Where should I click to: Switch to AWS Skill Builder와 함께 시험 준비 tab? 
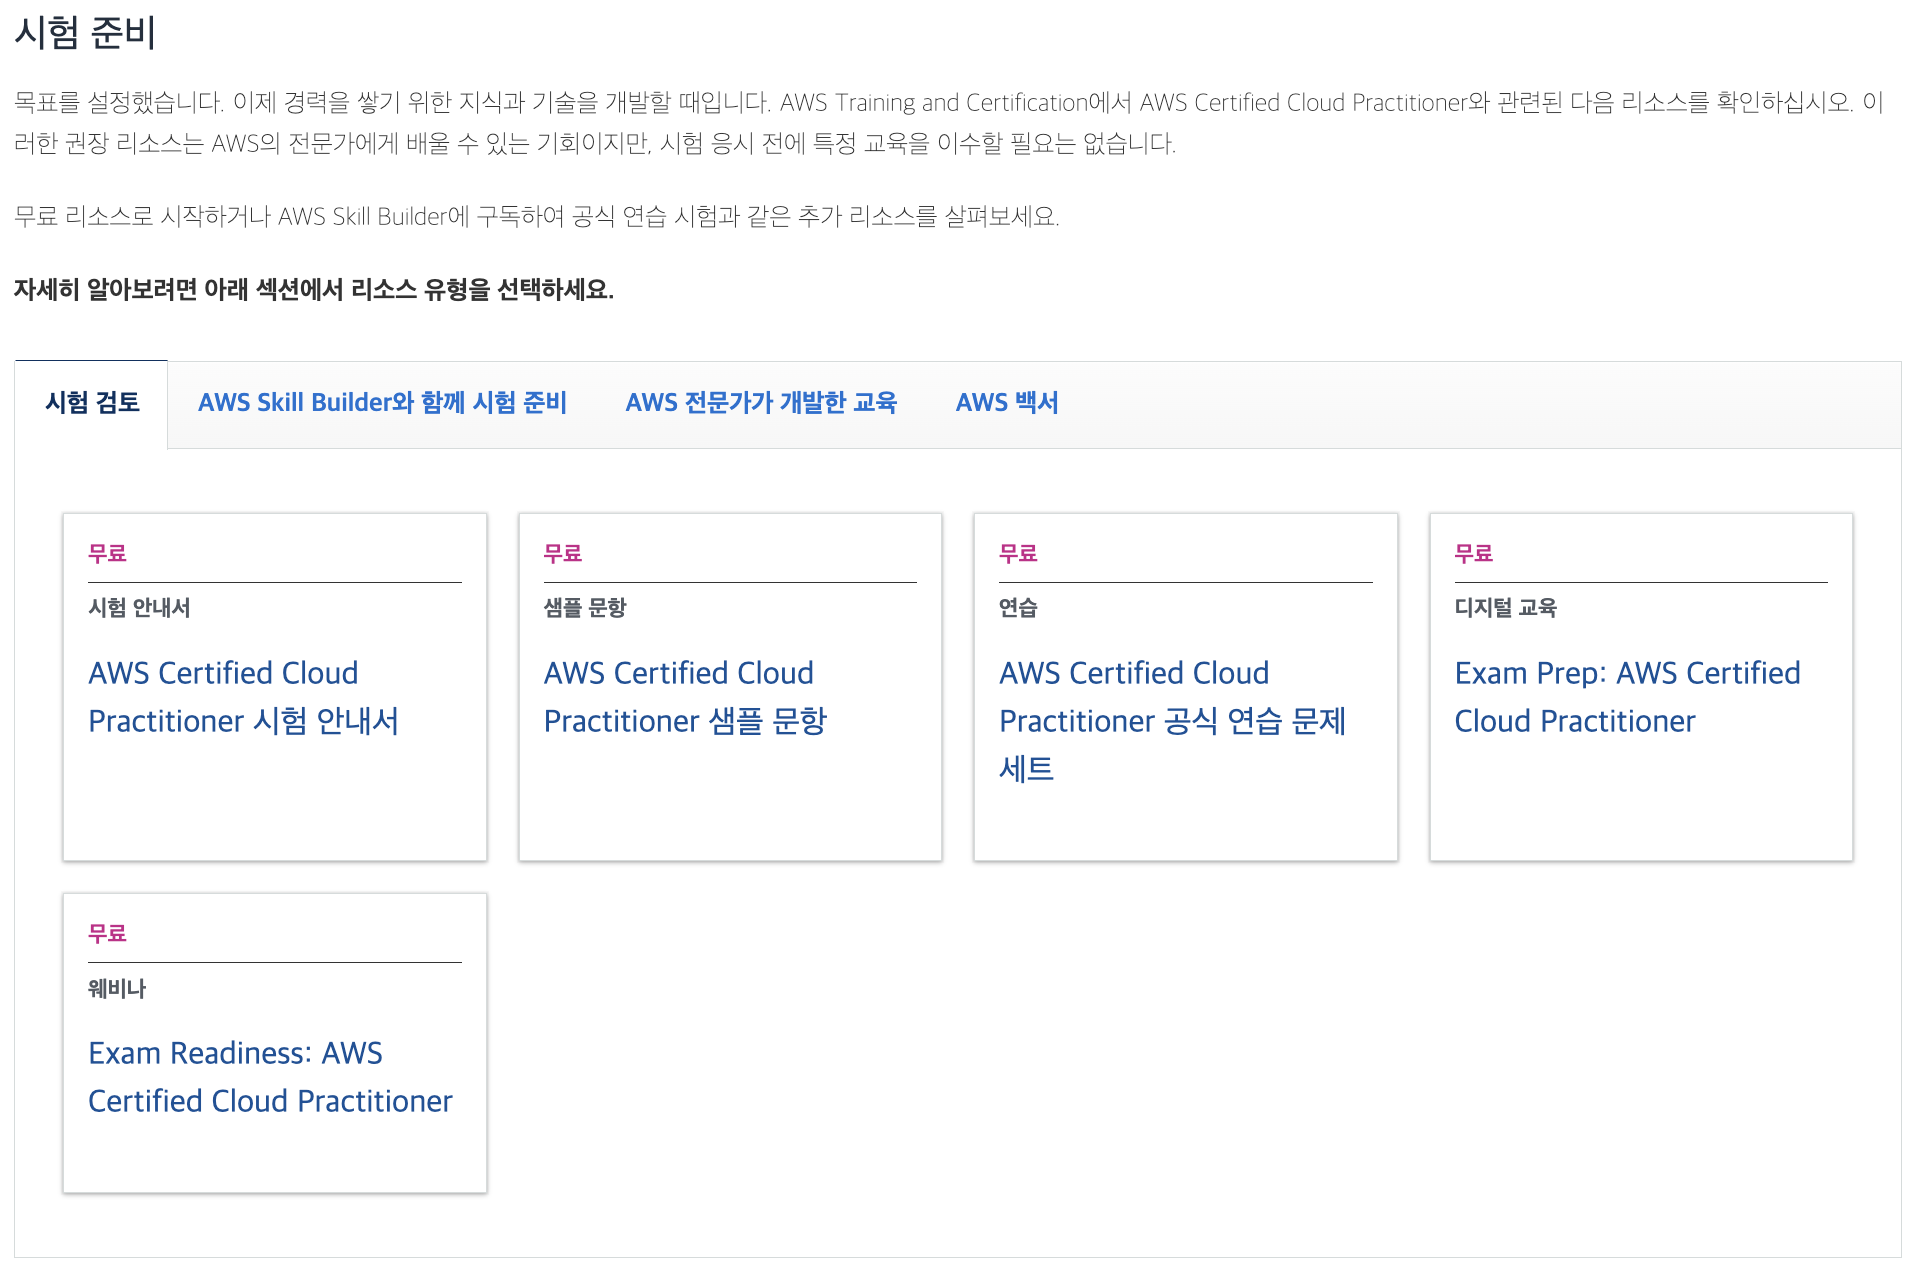(382, 403)
